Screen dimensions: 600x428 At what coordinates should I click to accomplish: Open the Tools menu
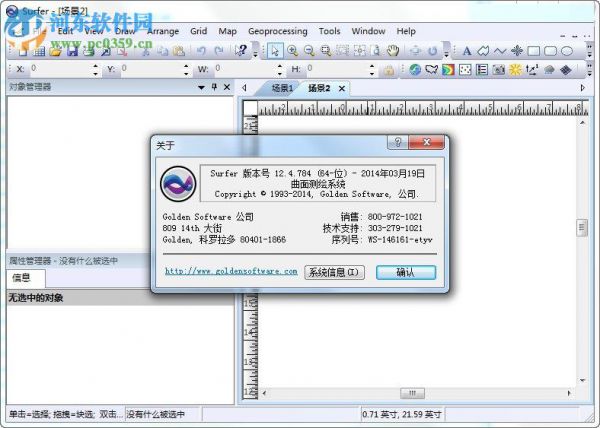click(x=329, y=31)
